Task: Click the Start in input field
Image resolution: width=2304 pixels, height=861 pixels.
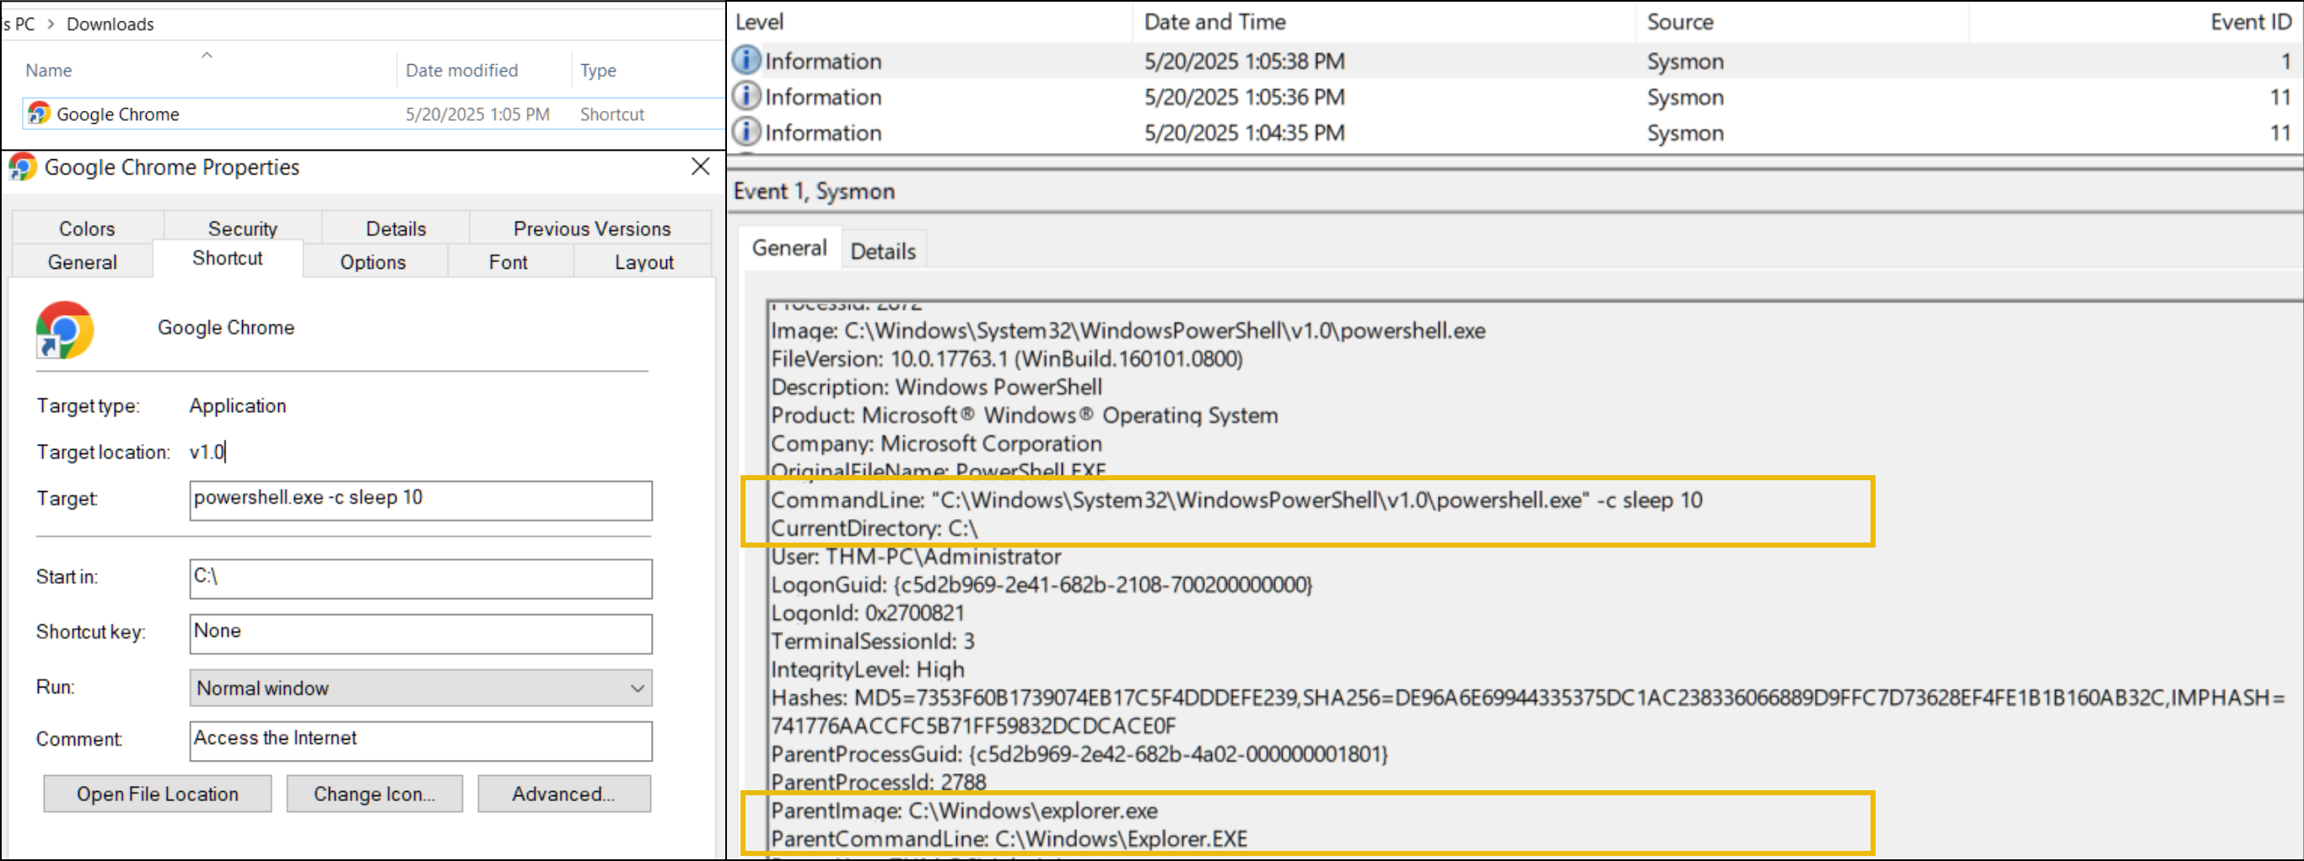Action: [x=420, y=578]
